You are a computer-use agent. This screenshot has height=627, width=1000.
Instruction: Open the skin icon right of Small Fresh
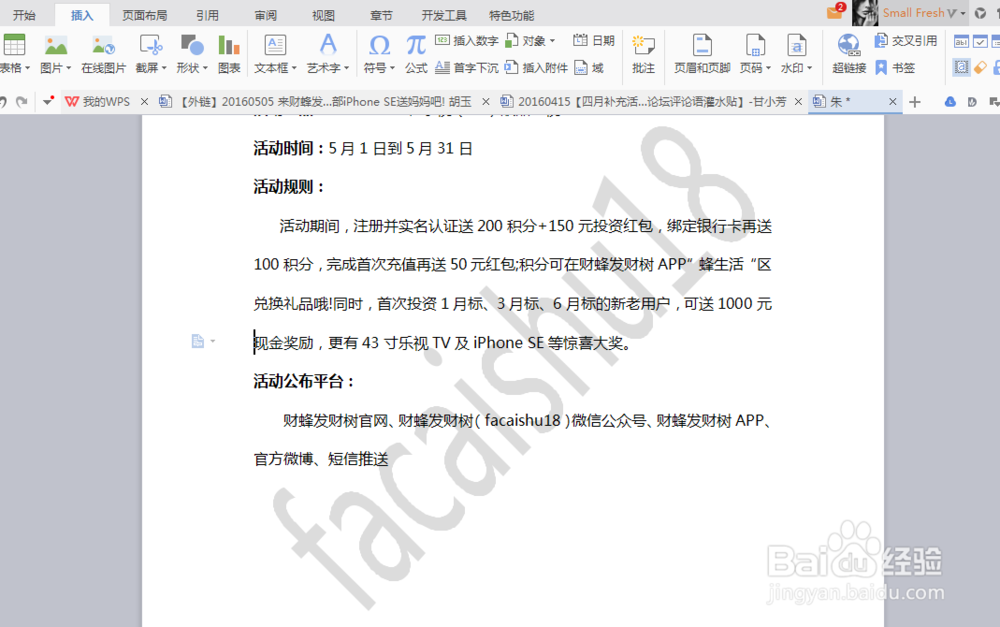point(980,13)
